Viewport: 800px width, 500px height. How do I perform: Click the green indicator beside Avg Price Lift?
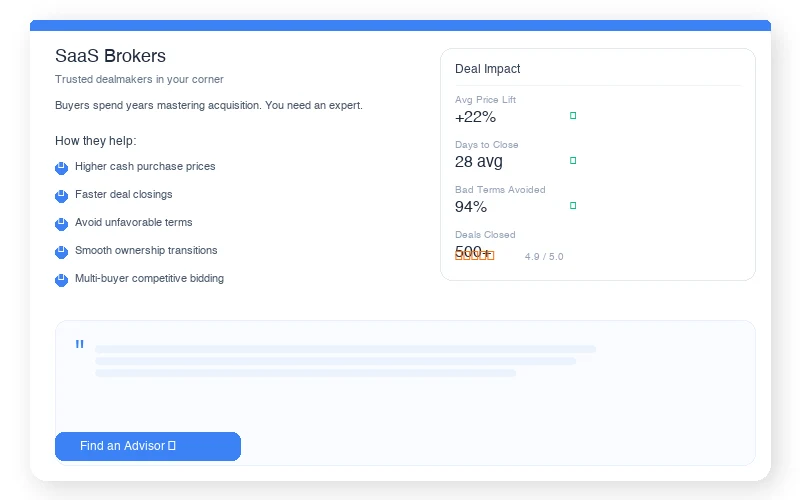pos(573,116)
